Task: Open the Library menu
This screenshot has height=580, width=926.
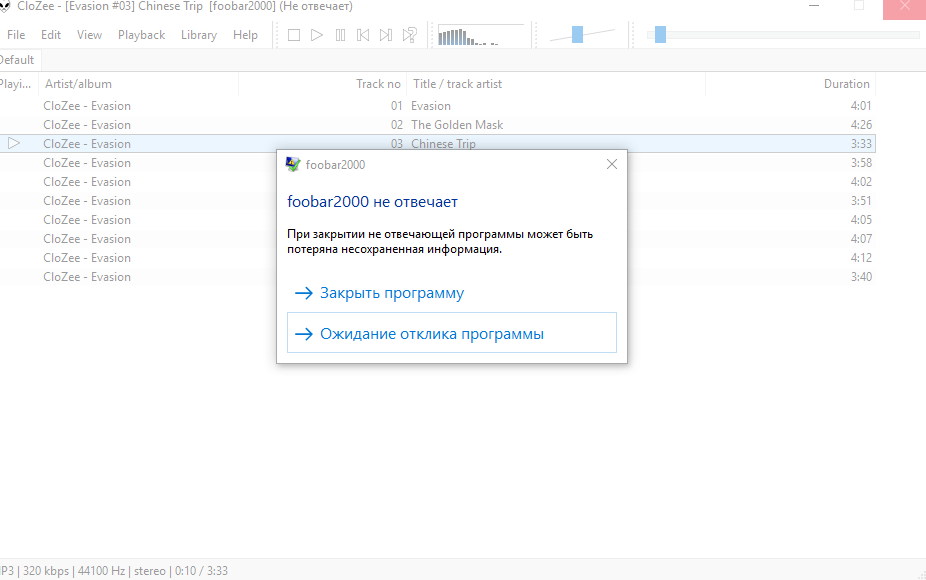Action: tap(198, 35)
